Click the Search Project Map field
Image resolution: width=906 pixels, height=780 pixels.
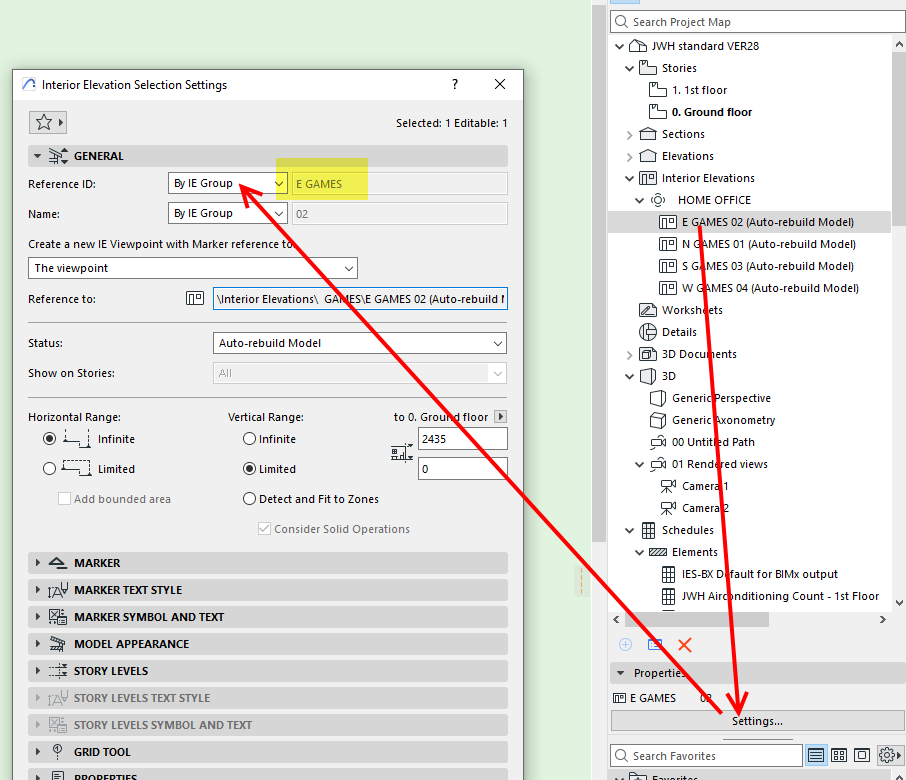(758, 22)
